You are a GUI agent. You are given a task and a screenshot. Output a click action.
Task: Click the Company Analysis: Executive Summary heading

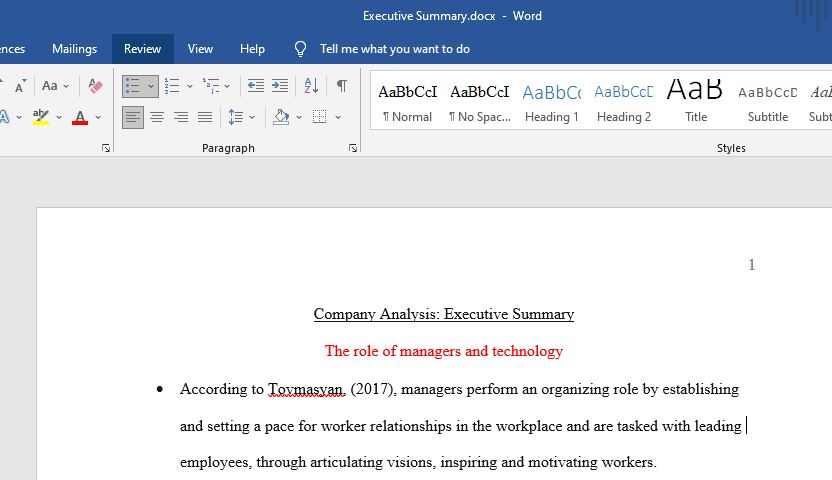[444, 314]
